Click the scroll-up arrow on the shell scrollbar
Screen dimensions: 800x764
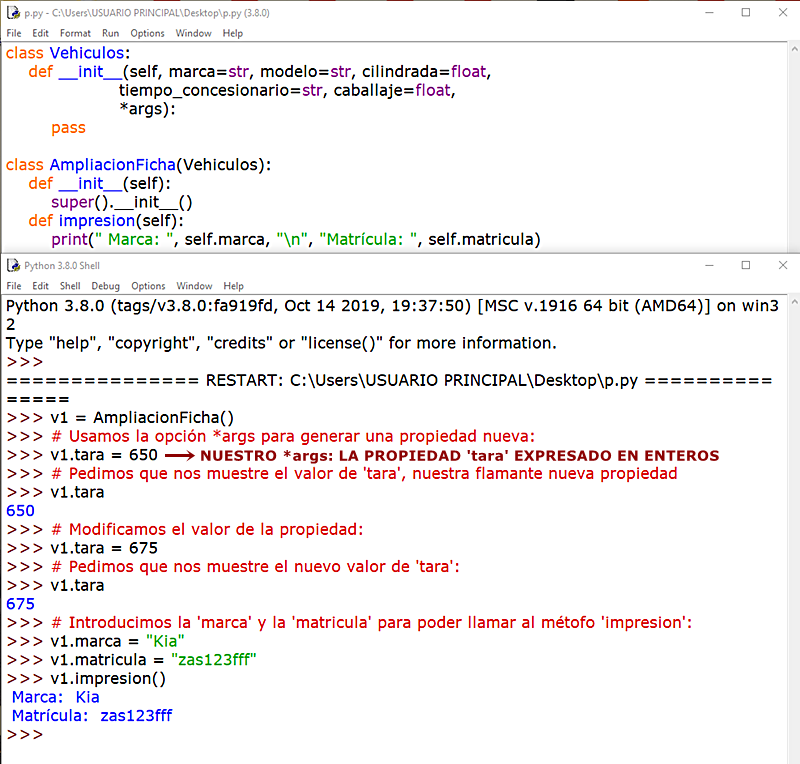pos(792,300)
